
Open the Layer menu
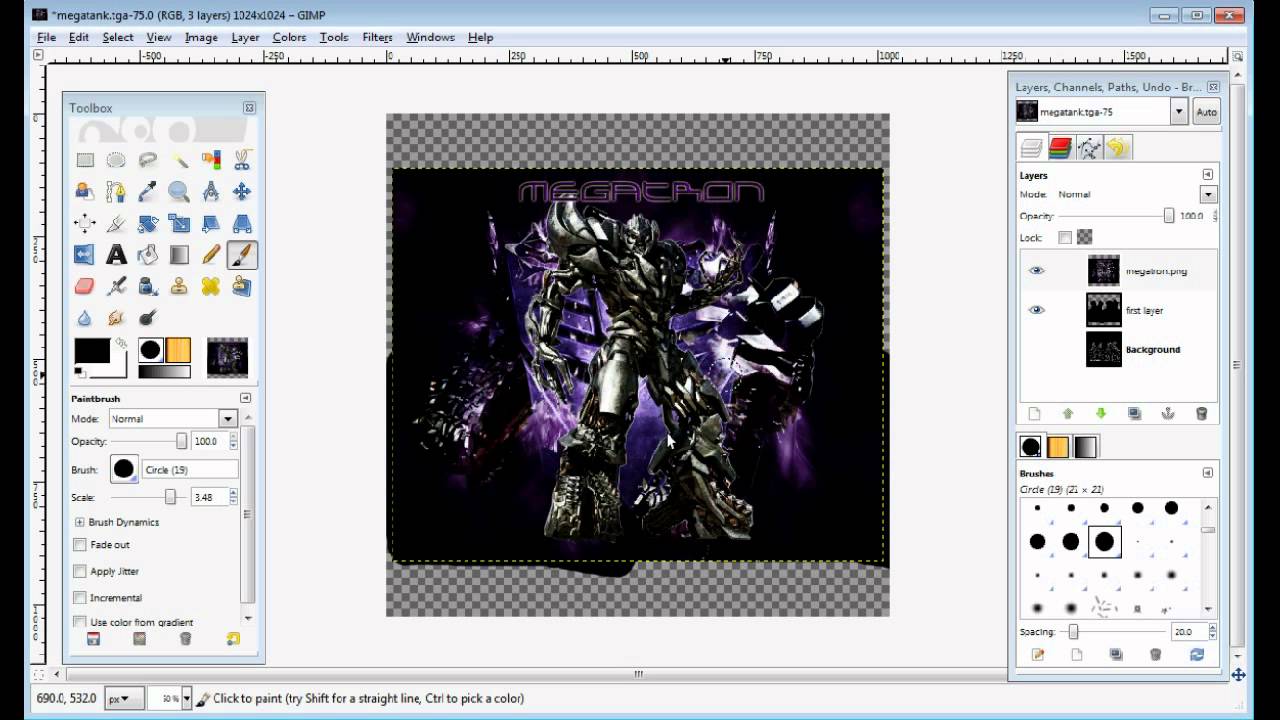(245, 37)
